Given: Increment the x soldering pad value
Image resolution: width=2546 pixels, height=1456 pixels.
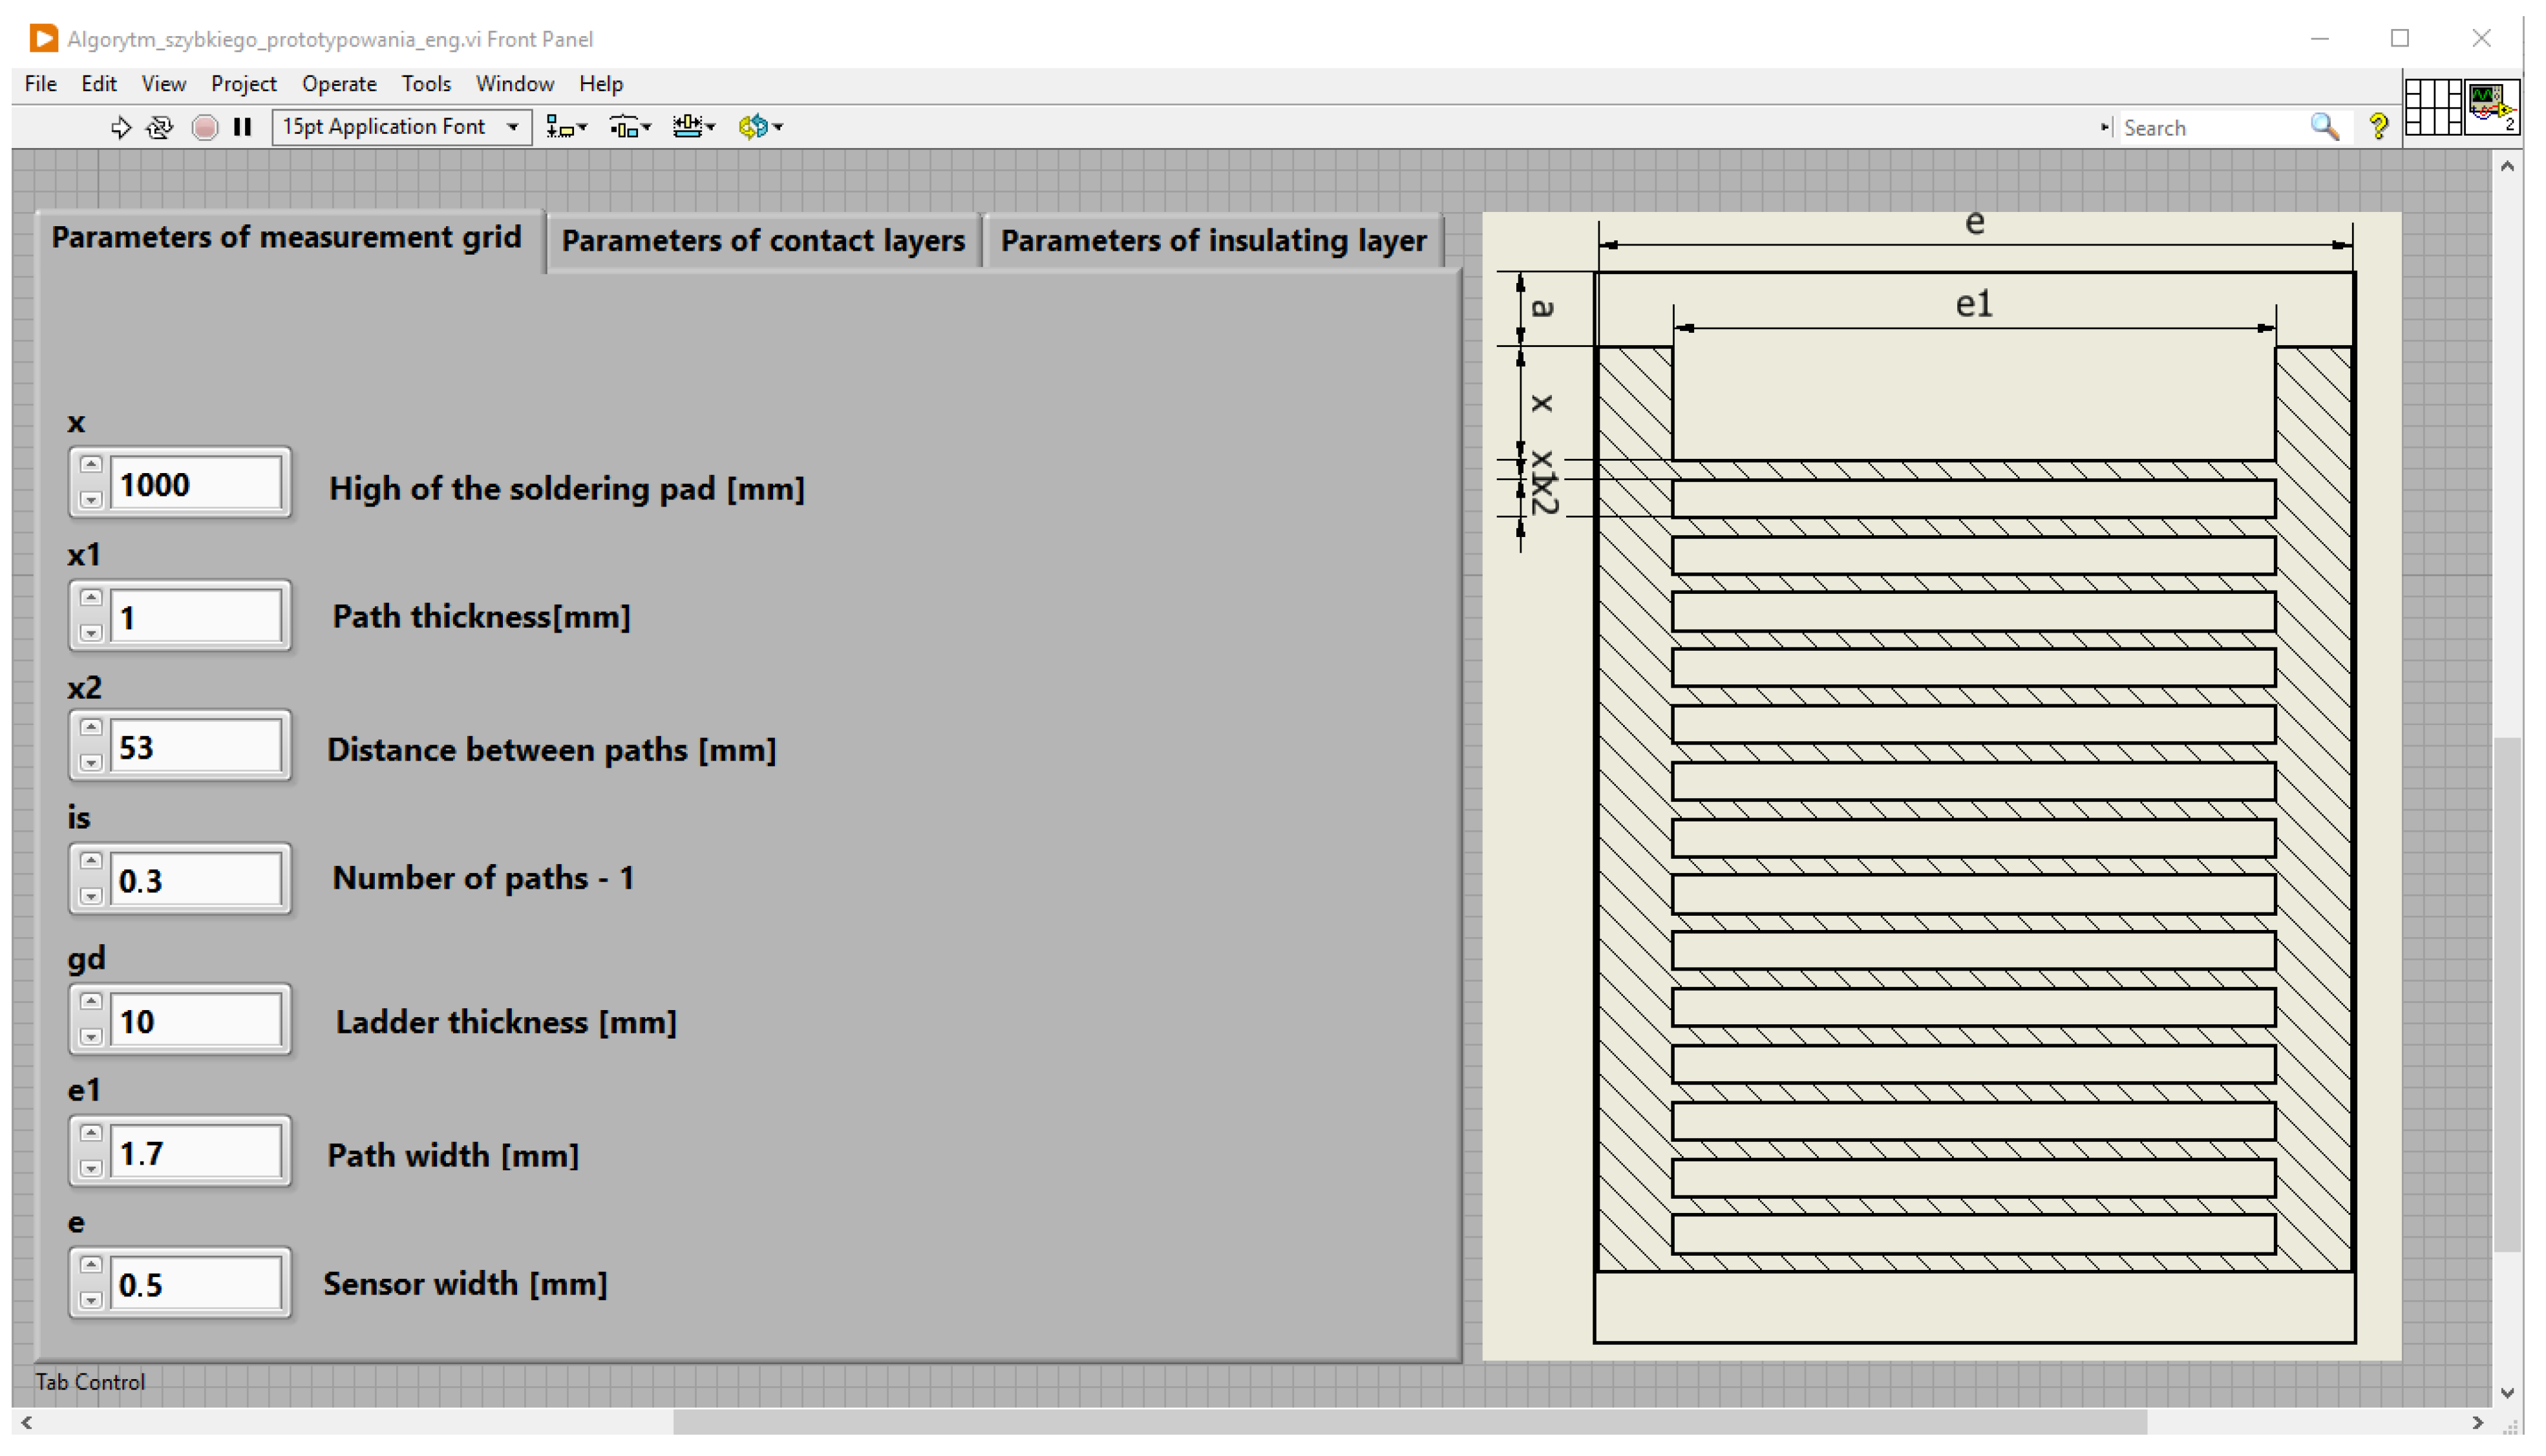Looking at the screenshot, I should (x=91, y=465).
